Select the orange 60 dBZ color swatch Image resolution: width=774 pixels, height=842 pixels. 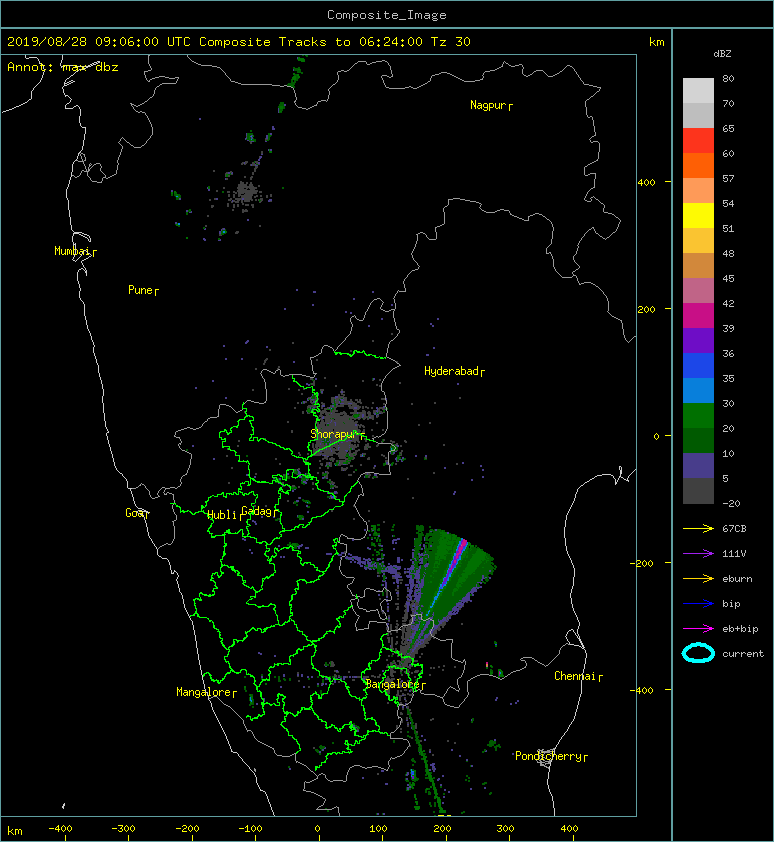[x=698, y=165]
